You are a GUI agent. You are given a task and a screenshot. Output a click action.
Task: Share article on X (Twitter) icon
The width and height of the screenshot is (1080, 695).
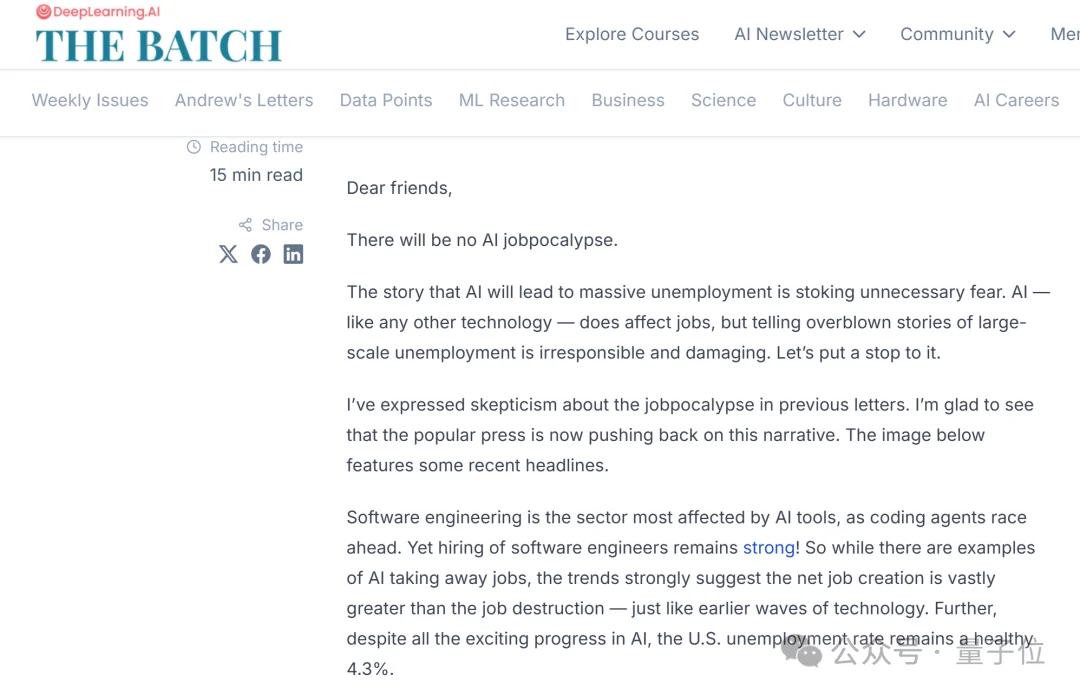point(228,254)
